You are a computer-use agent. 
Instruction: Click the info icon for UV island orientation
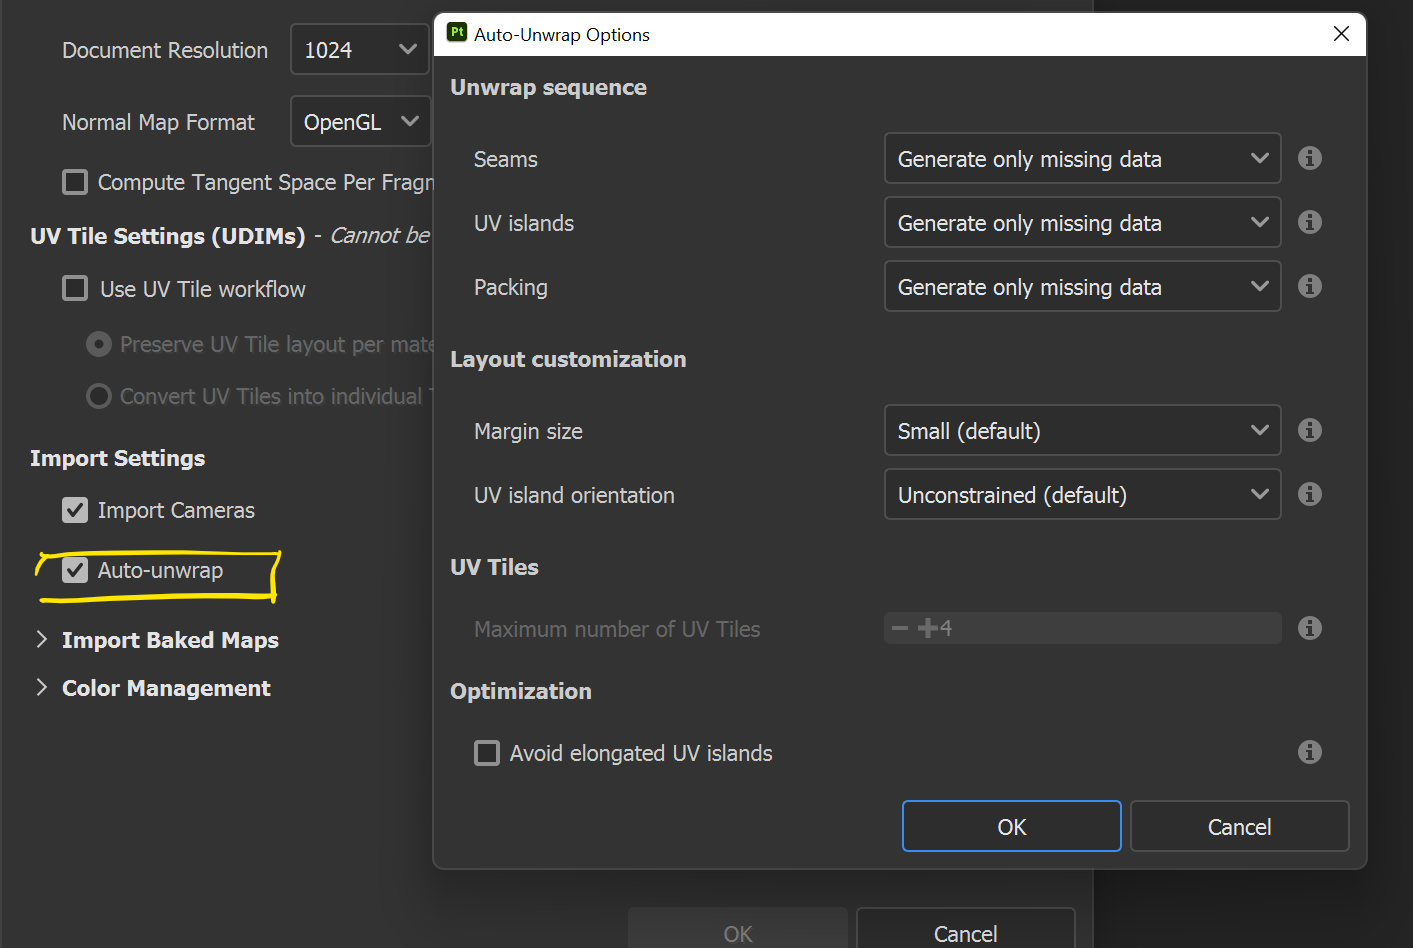pyautogui.click(x=1310, y=494)
